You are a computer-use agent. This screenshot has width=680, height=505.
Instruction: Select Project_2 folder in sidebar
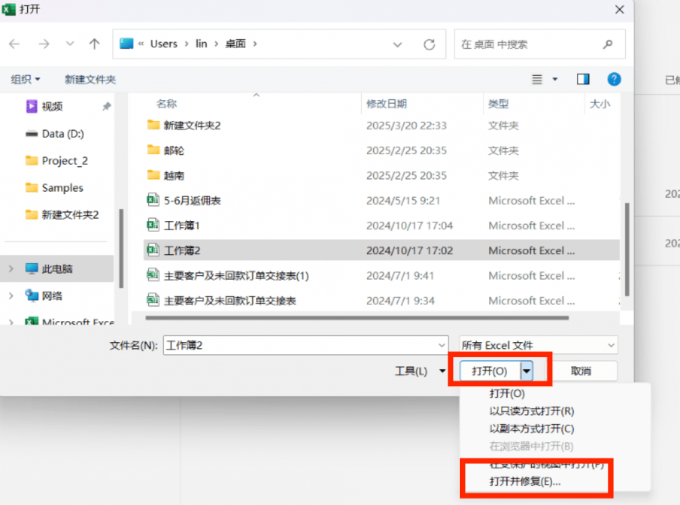(x=57, y=161)
